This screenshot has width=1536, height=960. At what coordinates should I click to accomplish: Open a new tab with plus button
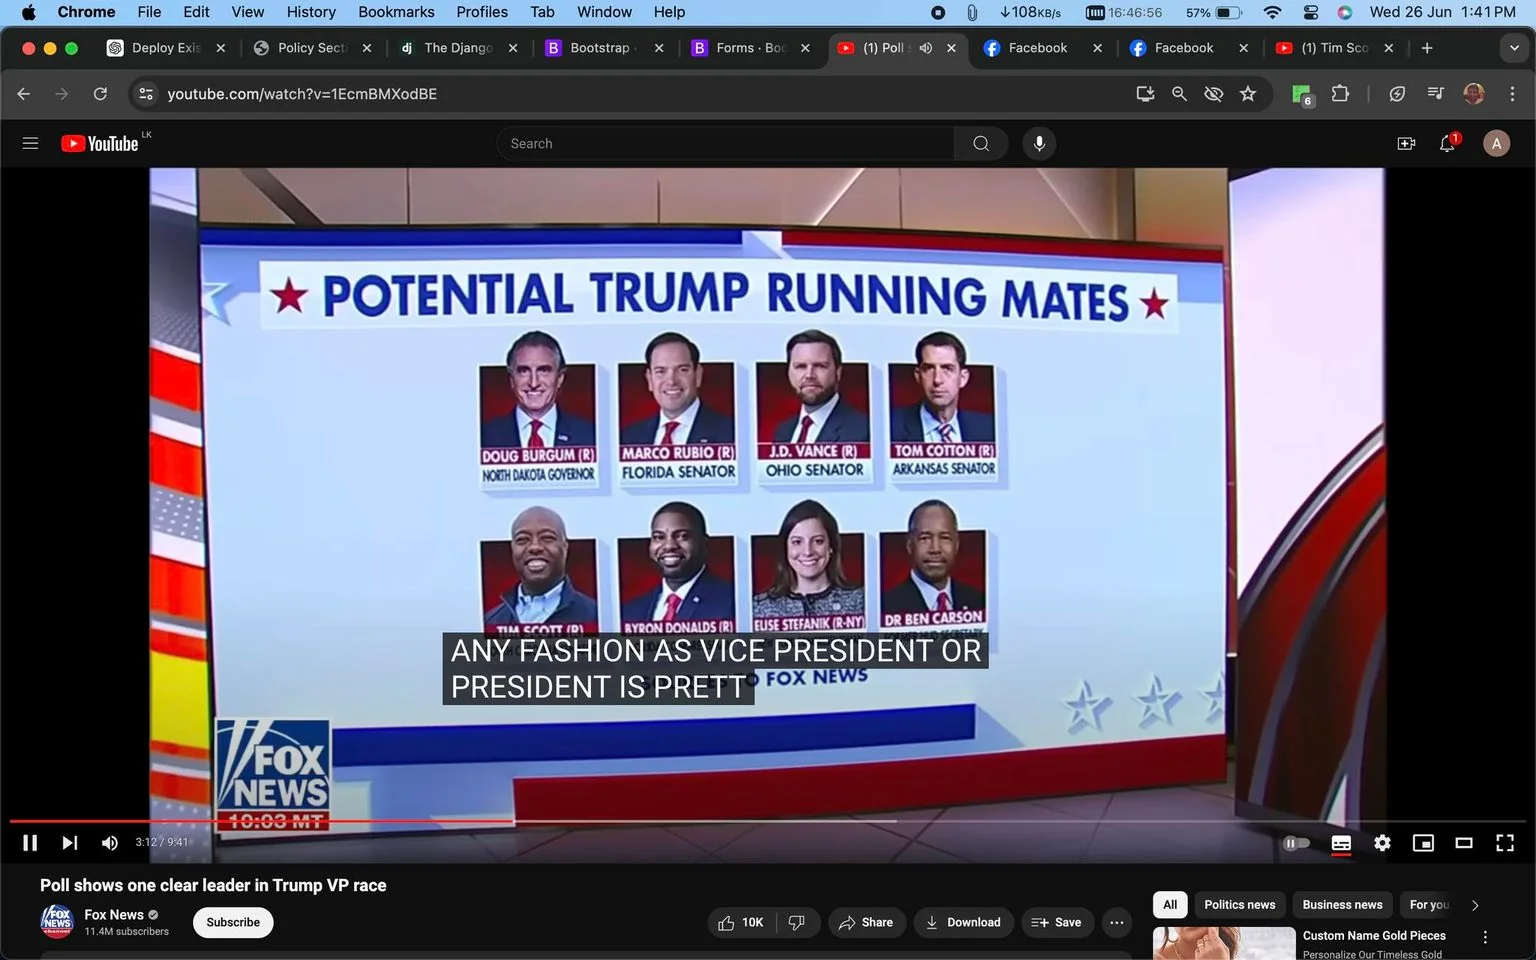point(1427,48)
